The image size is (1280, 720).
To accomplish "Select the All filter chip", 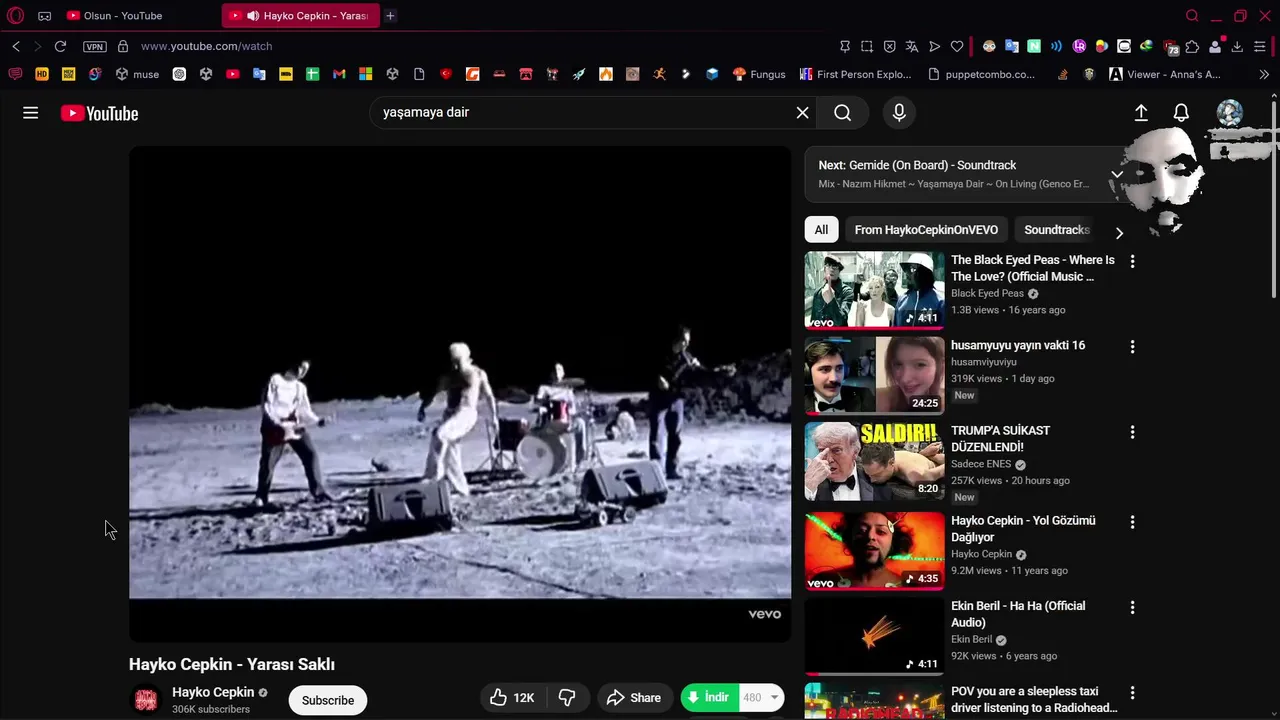I will [x=821, y=230].
